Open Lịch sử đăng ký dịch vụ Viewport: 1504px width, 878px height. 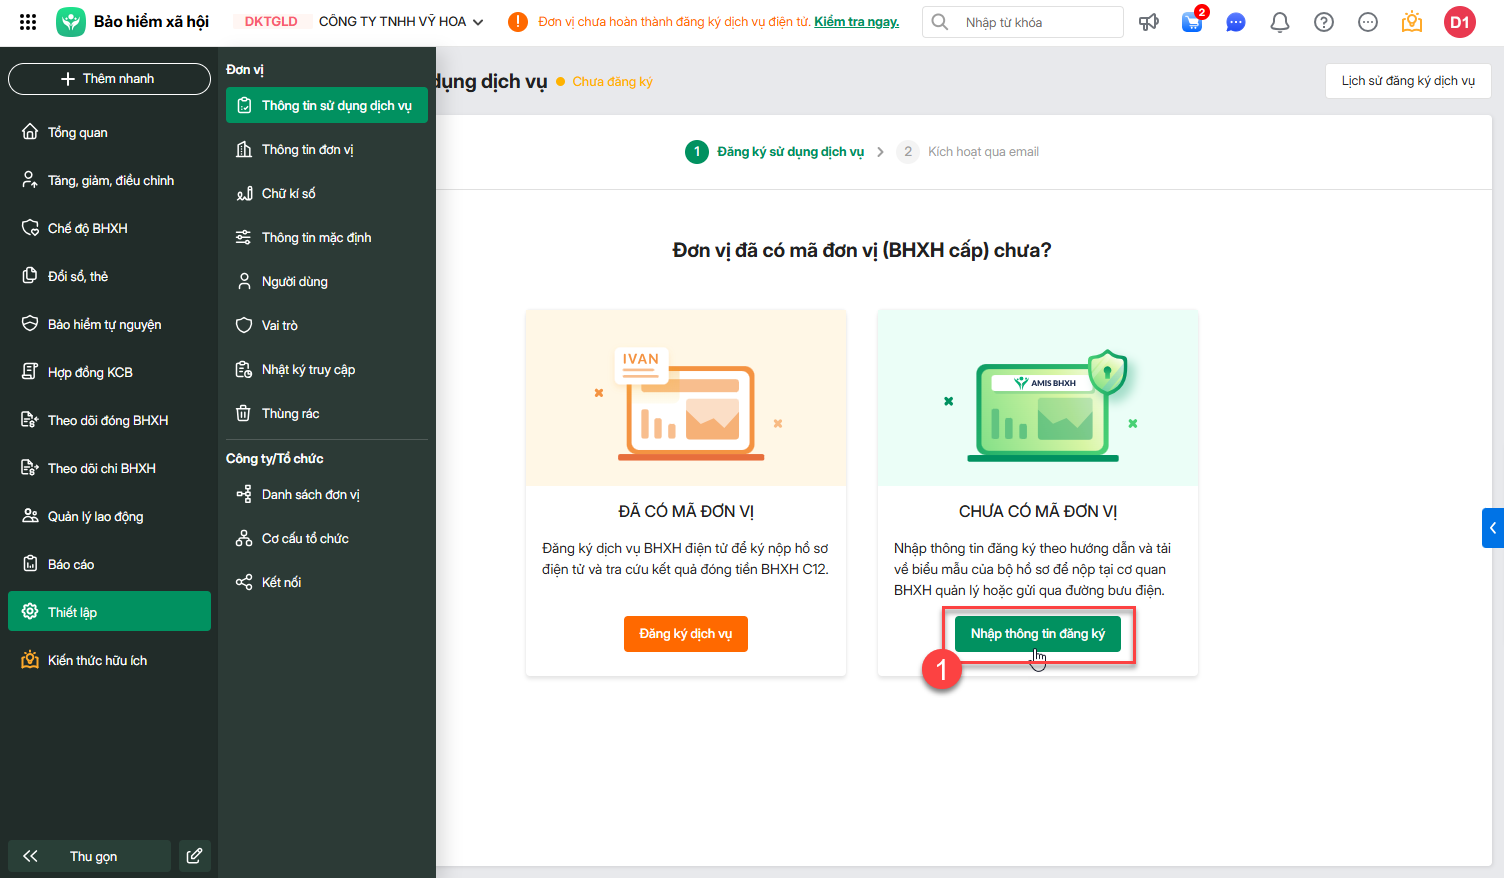1408,81
